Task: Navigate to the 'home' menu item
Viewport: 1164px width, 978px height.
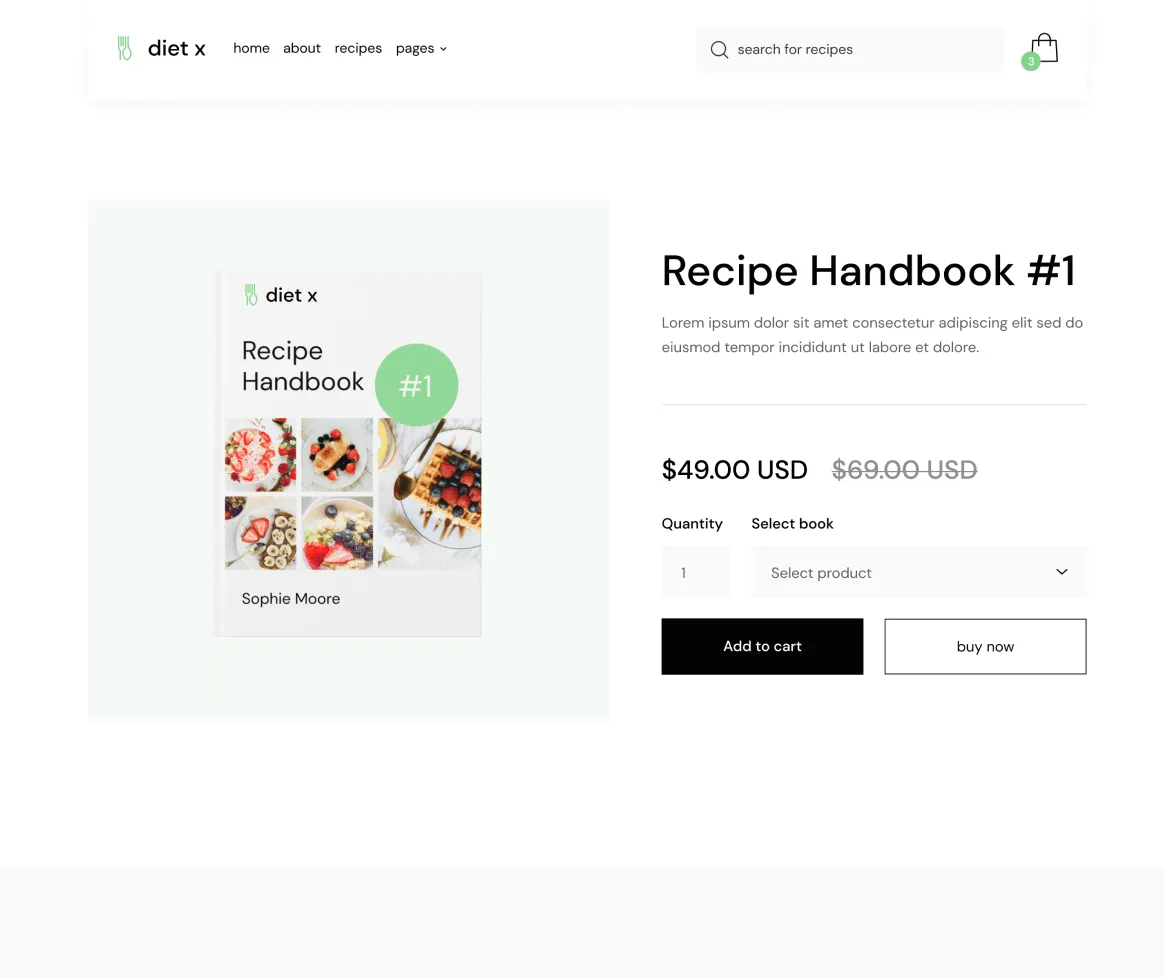Action: coord(251,48)
